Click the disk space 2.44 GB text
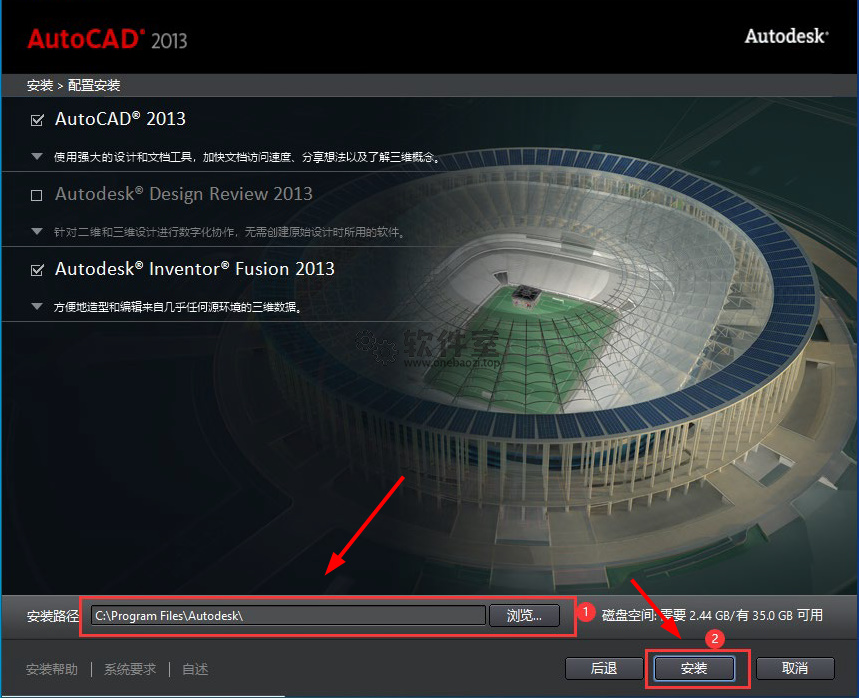 (712, 615)
